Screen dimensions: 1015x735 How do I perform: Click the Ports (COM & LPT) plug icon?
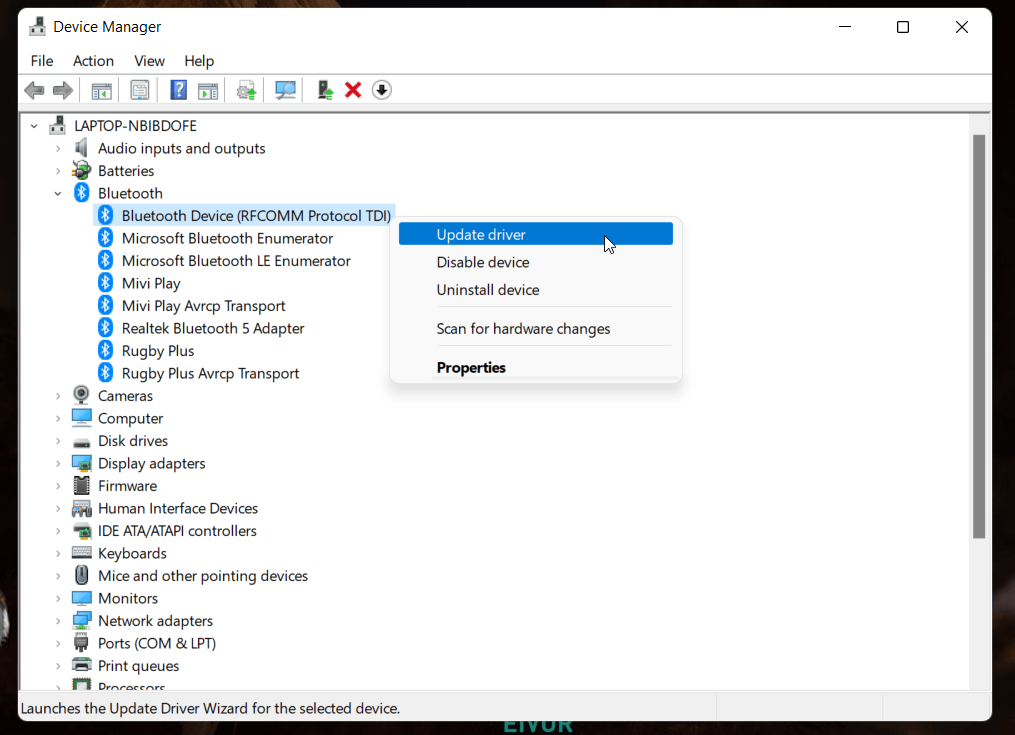(x=81, y=642)
